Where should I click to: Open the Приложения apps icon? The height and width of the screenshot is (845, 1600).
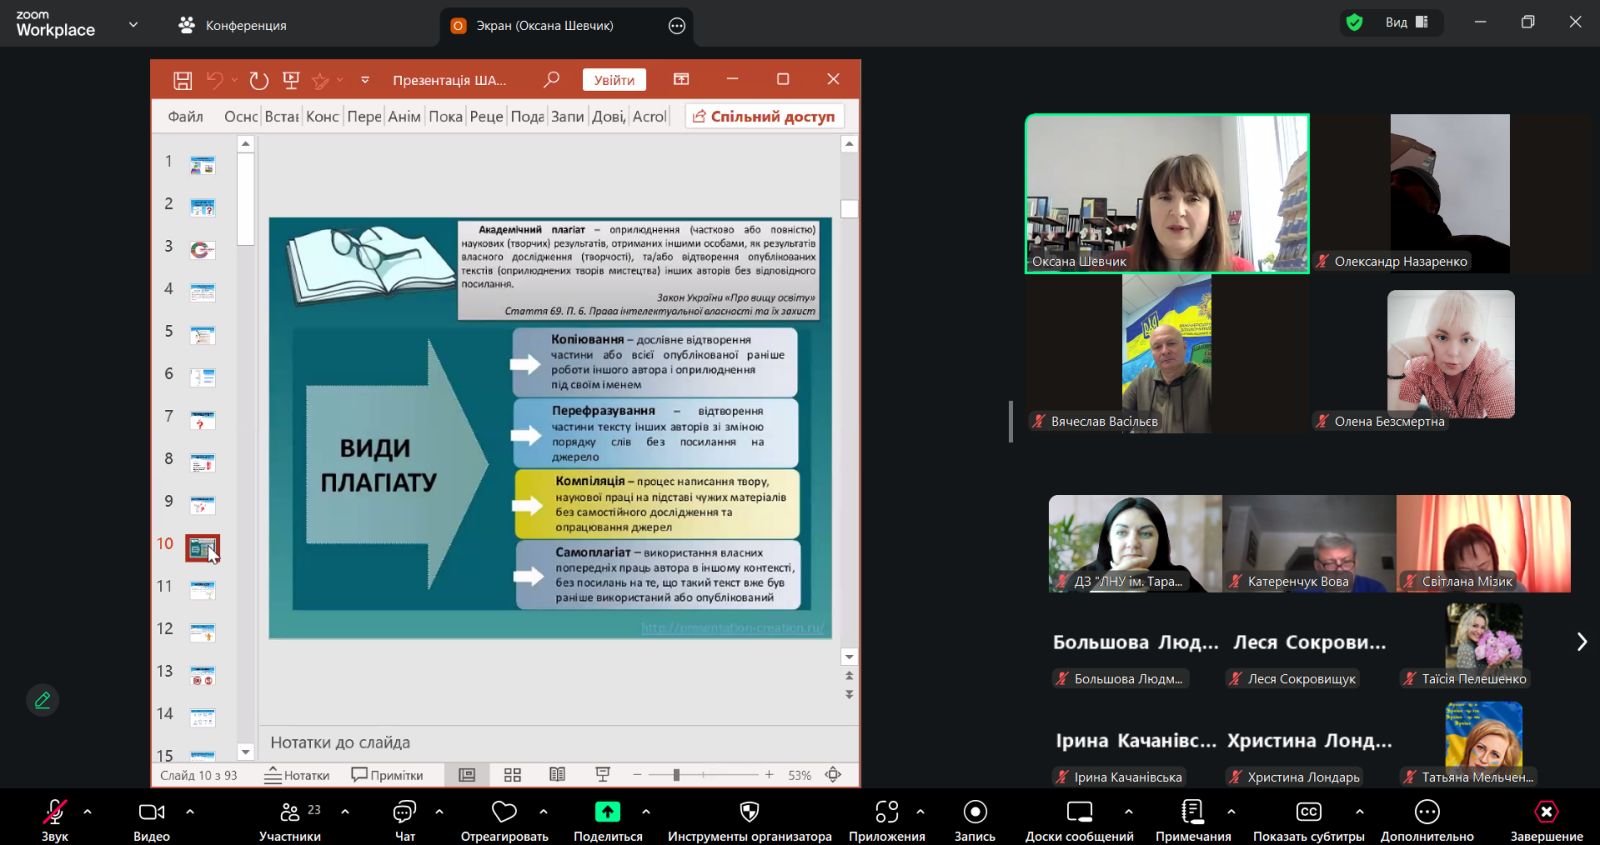pyautogui.click(x=886, y=812)
